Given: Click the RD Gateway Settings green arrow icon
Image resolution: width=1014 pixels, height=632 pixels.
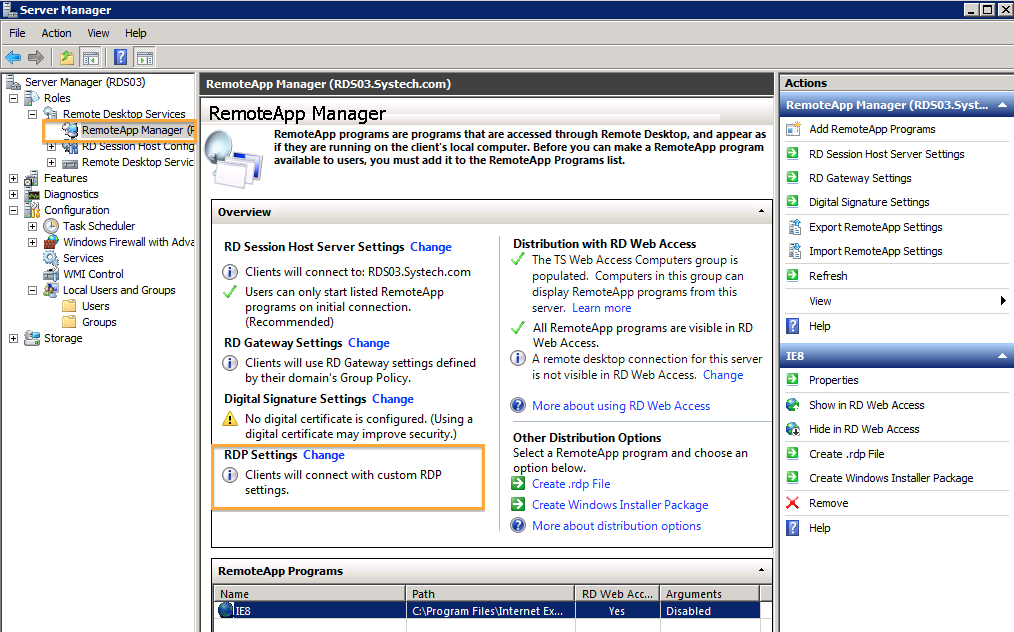Looking at the screenshot, I should (792, 178).
